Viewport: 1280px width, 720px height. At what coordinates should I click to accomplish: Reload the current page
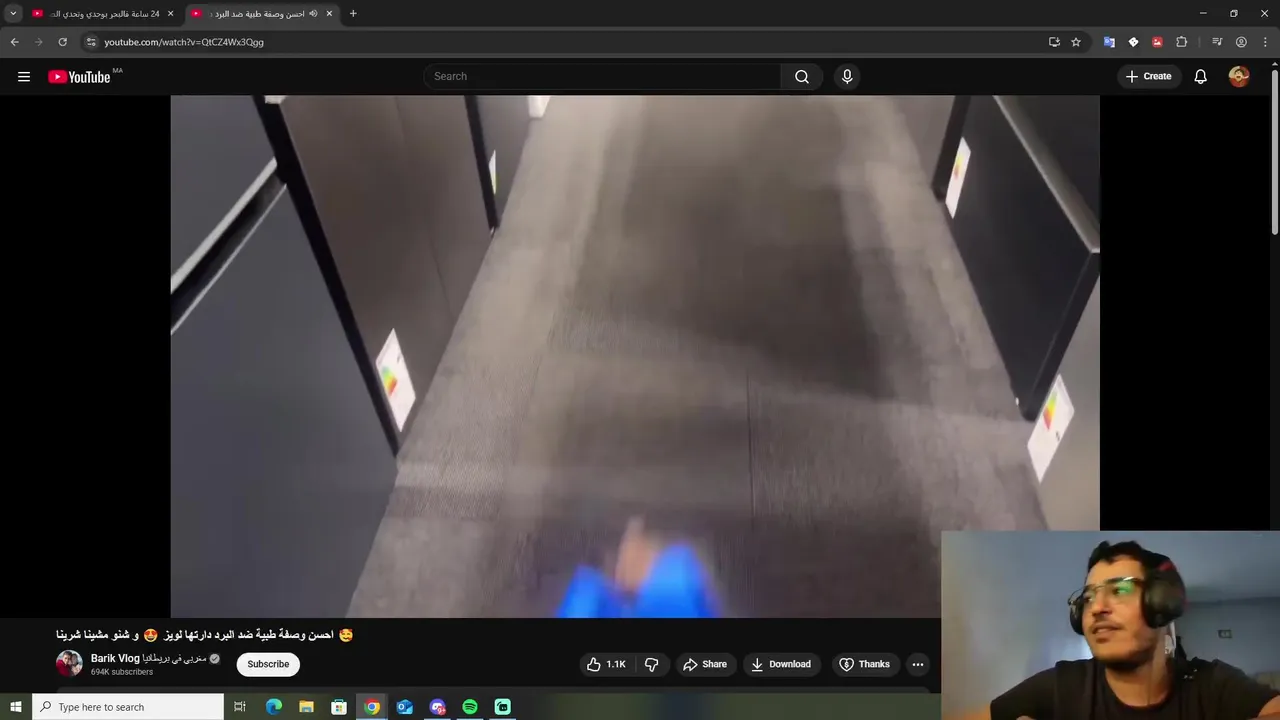click(x=62, y=42)
